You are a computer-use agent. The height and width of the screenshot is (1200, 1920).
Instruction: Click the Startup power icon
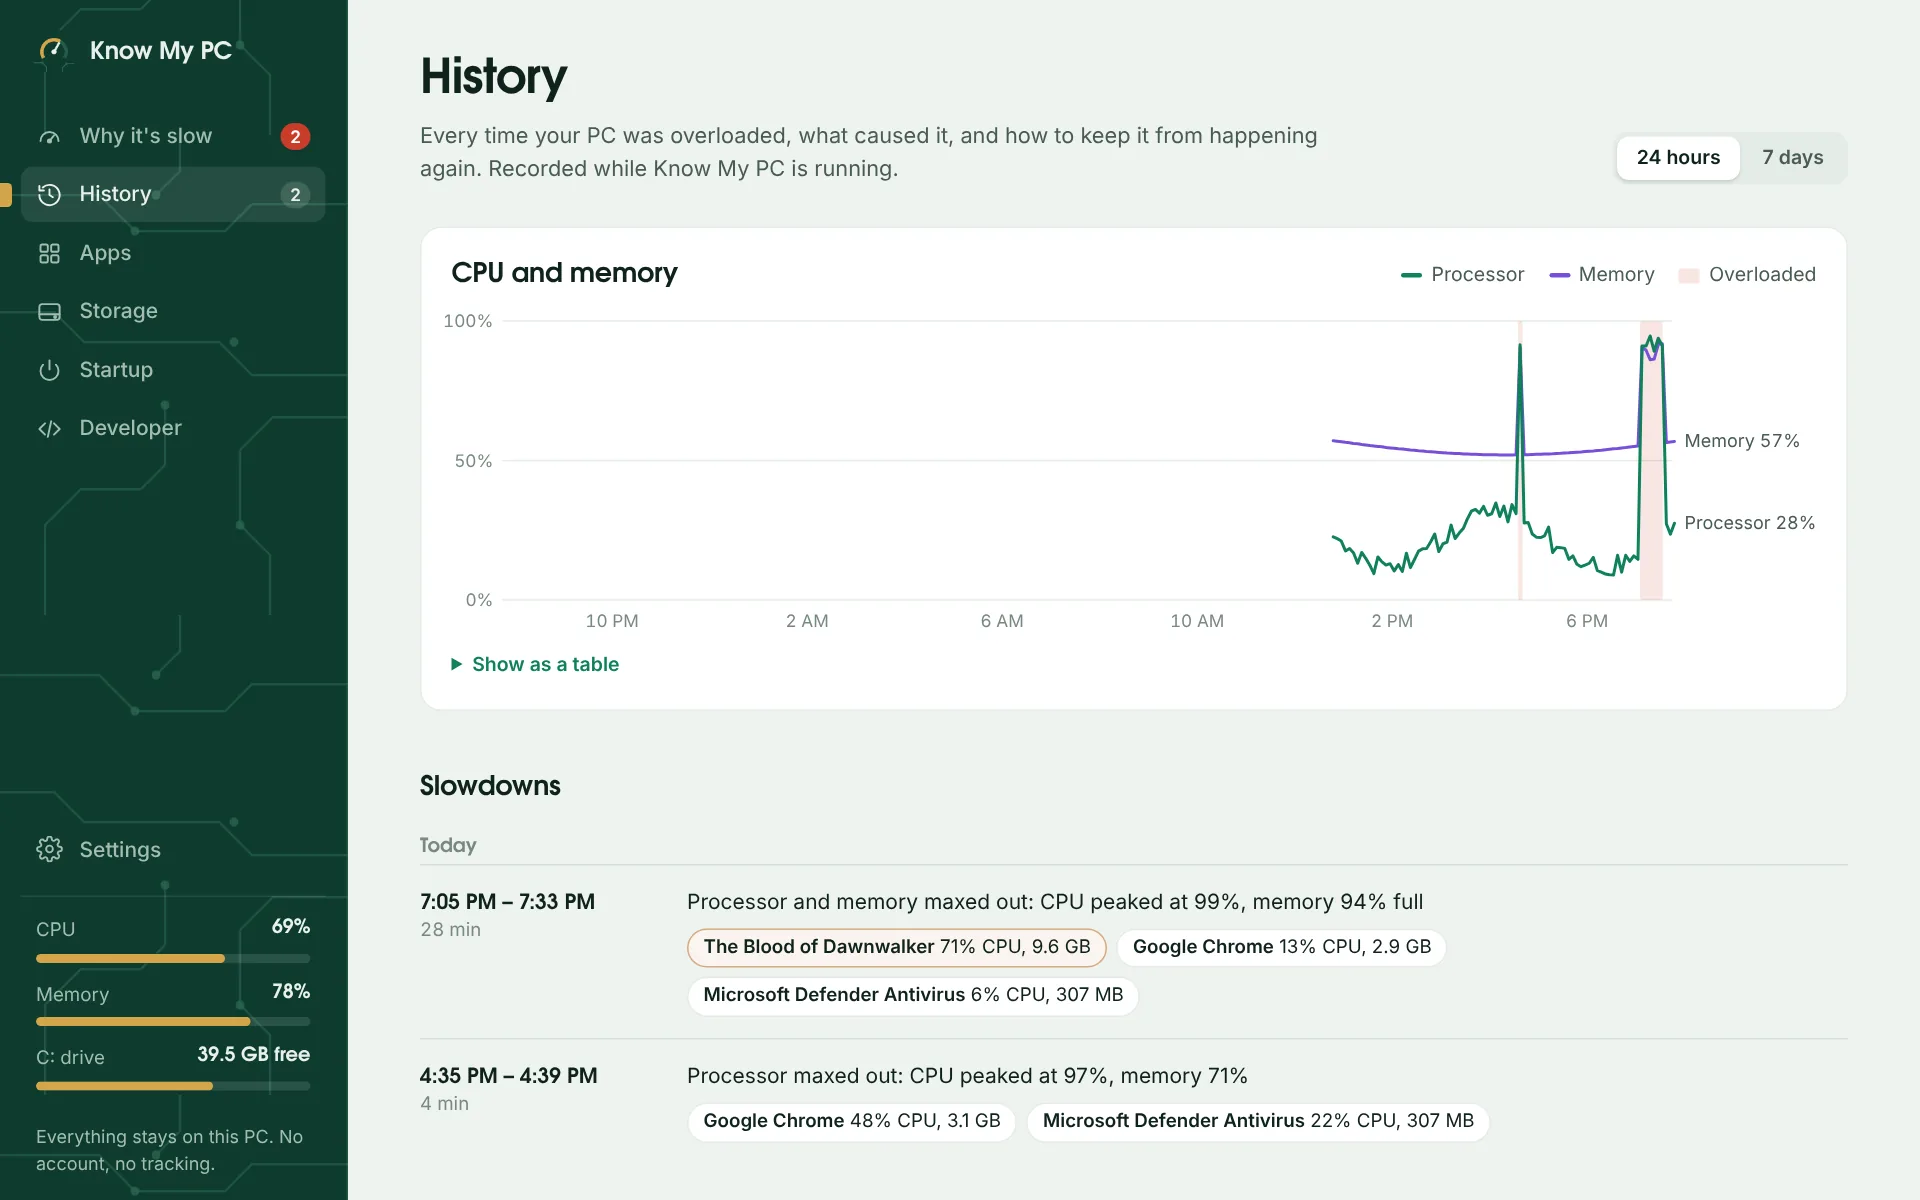coord(49,371)
